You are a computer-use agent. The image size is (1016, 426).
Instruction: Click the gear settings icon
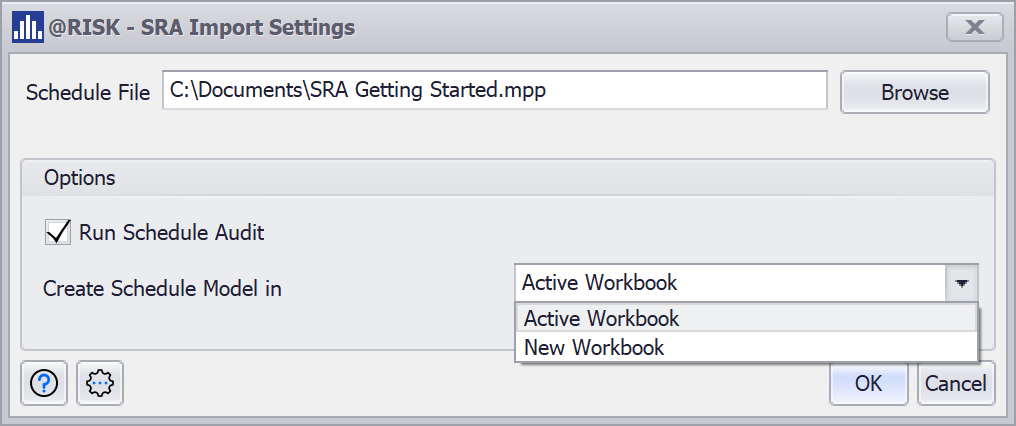point(100,384)
